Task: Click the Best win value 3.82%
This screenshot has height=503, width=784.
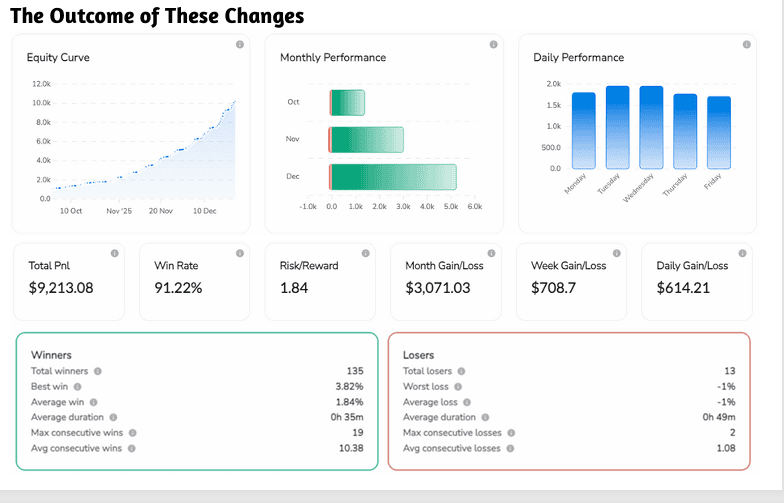Action: tap(350, 386)
